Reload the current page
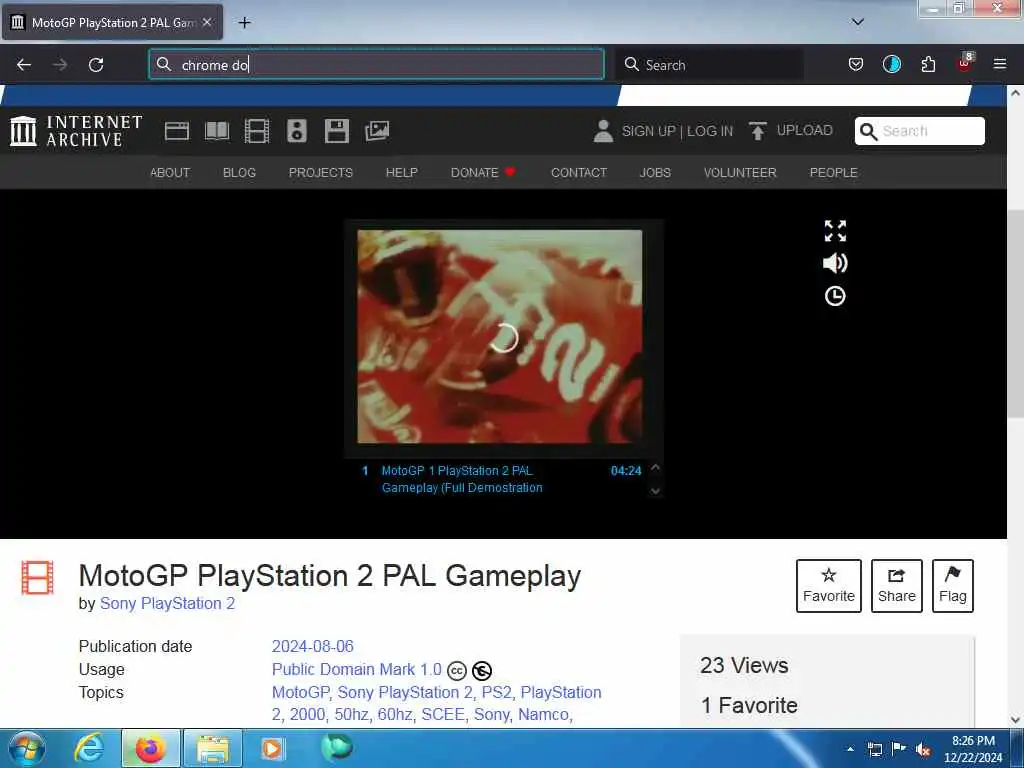Image resolution: width=1024 pixels, height=768 pixels. 96,65
